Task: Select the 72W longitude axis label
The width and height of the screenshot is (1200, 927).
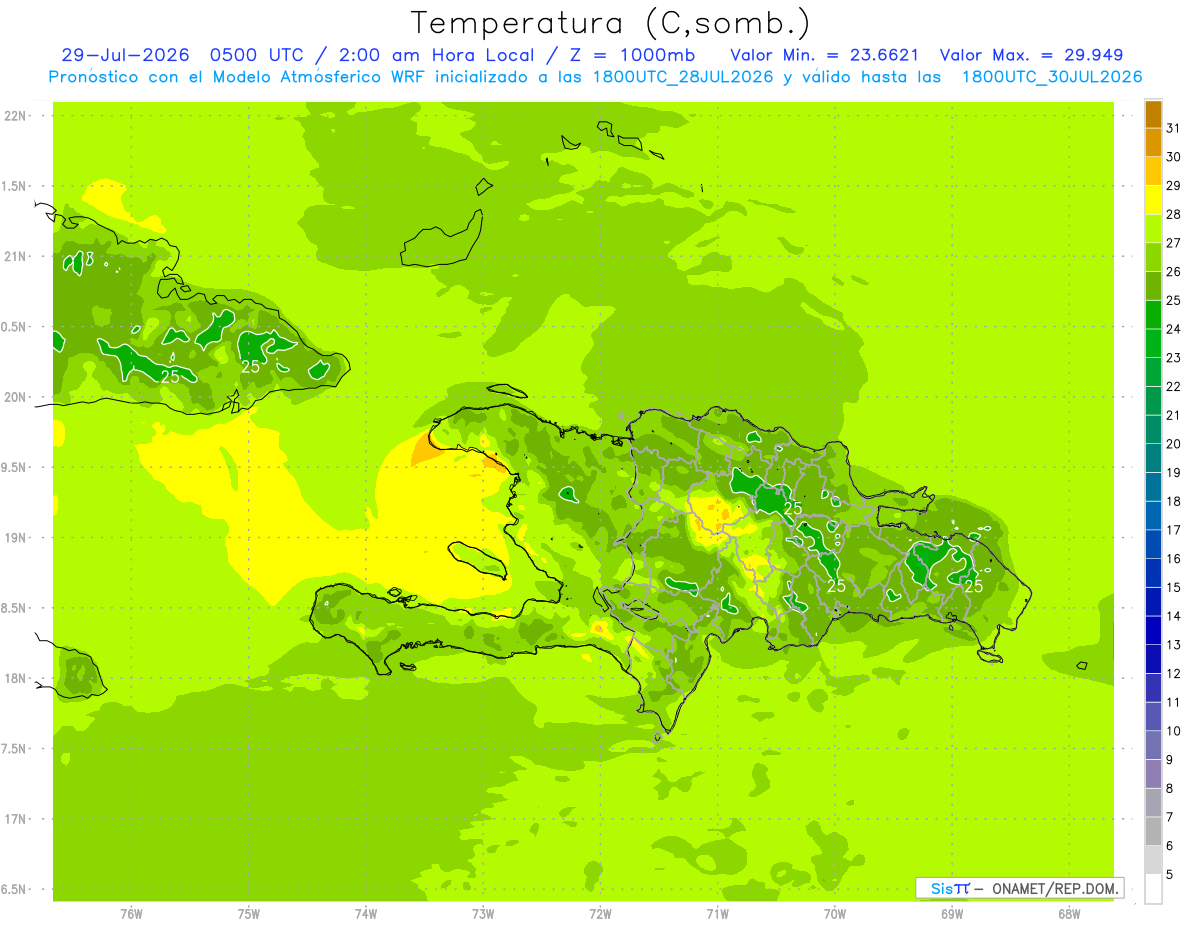Action: point(600,913)
